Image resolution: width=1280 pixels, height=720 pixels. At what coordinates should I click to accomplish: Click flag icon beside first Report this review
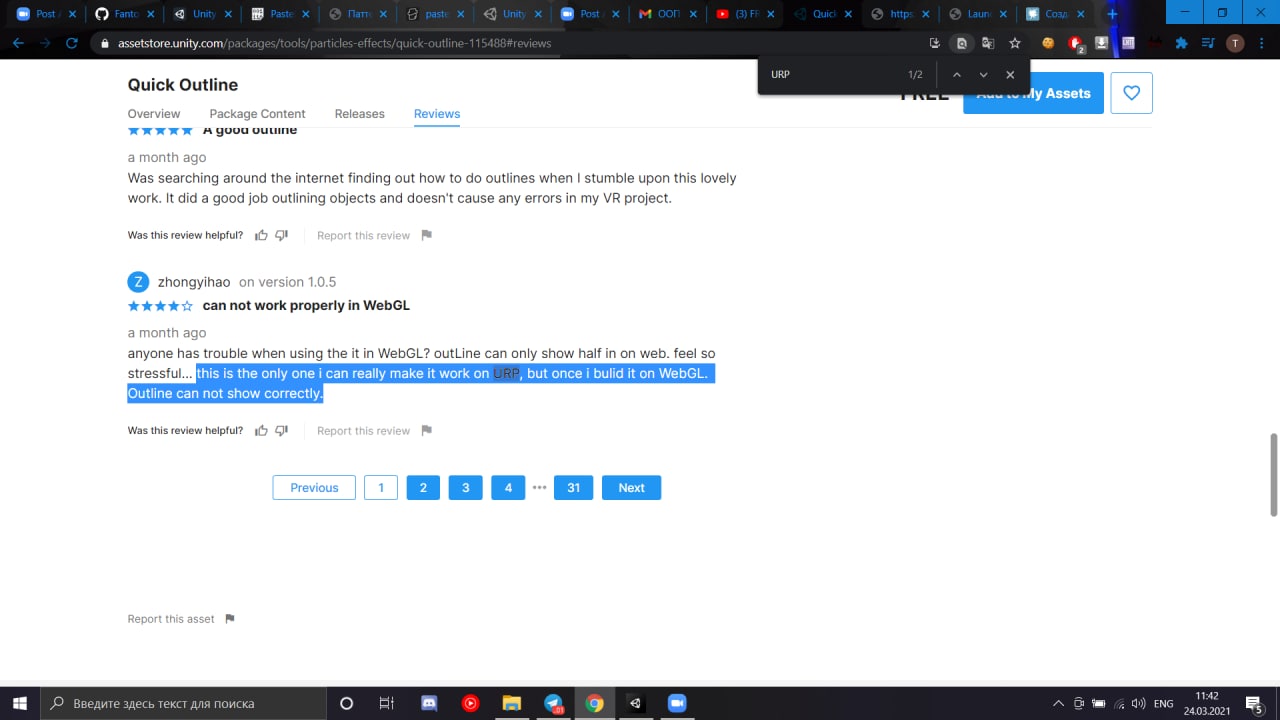(426, 235)
